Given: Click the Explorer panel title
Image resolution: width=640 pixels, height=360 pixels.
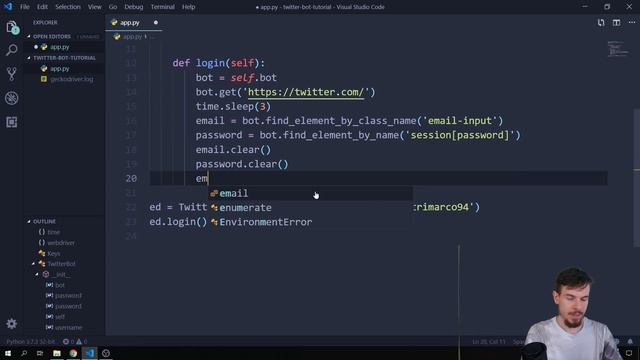Looking at the screenshot, I should (45, 23).
